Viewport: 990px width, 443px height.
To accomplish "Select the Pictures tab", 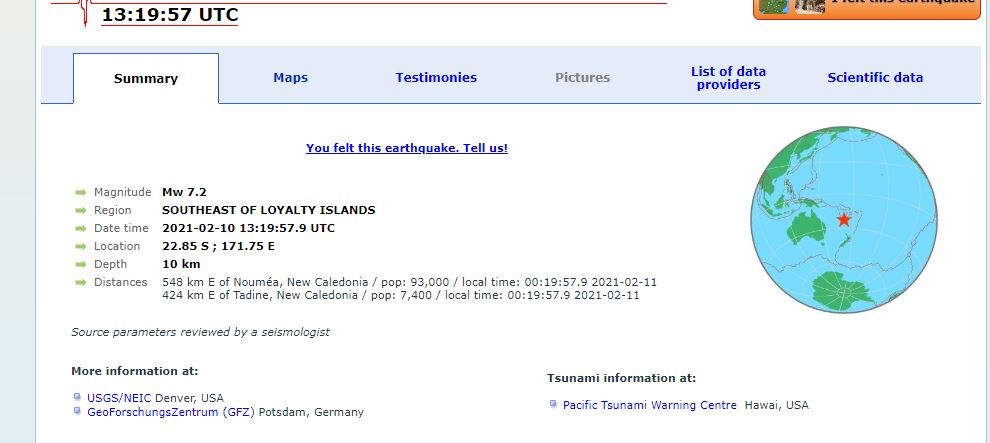I will (582, 77).
